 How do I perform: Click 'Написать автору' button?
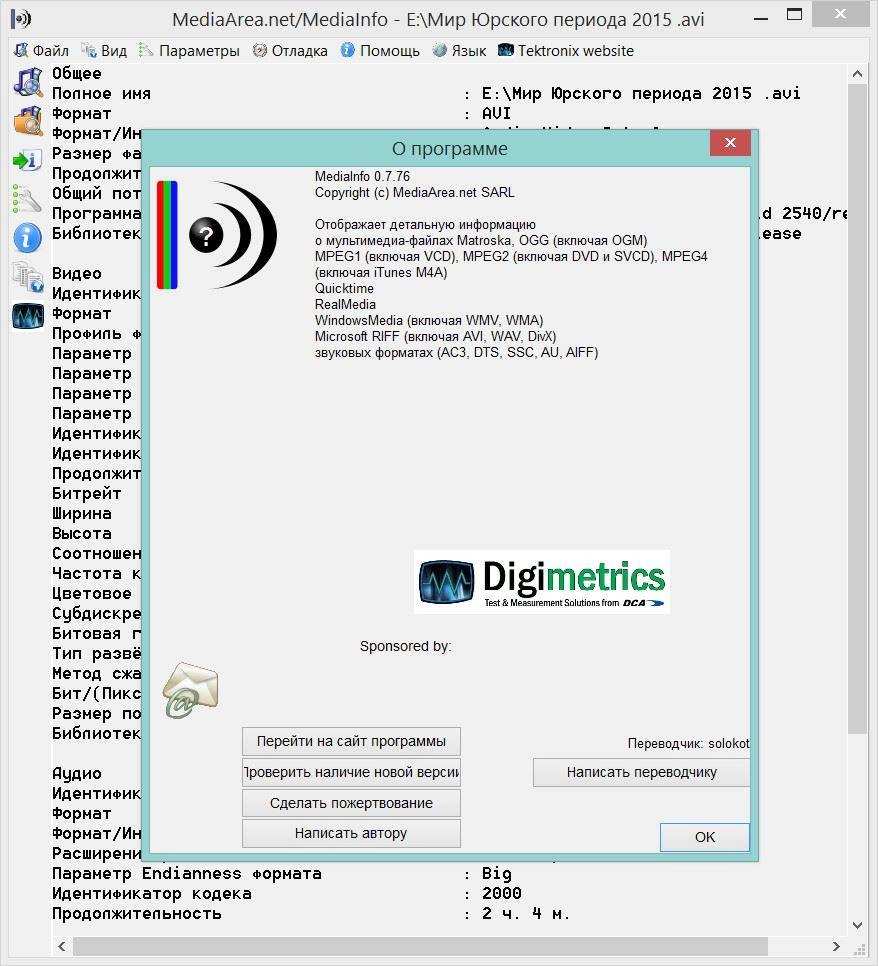pyautogui.click(x=351, y=833)
